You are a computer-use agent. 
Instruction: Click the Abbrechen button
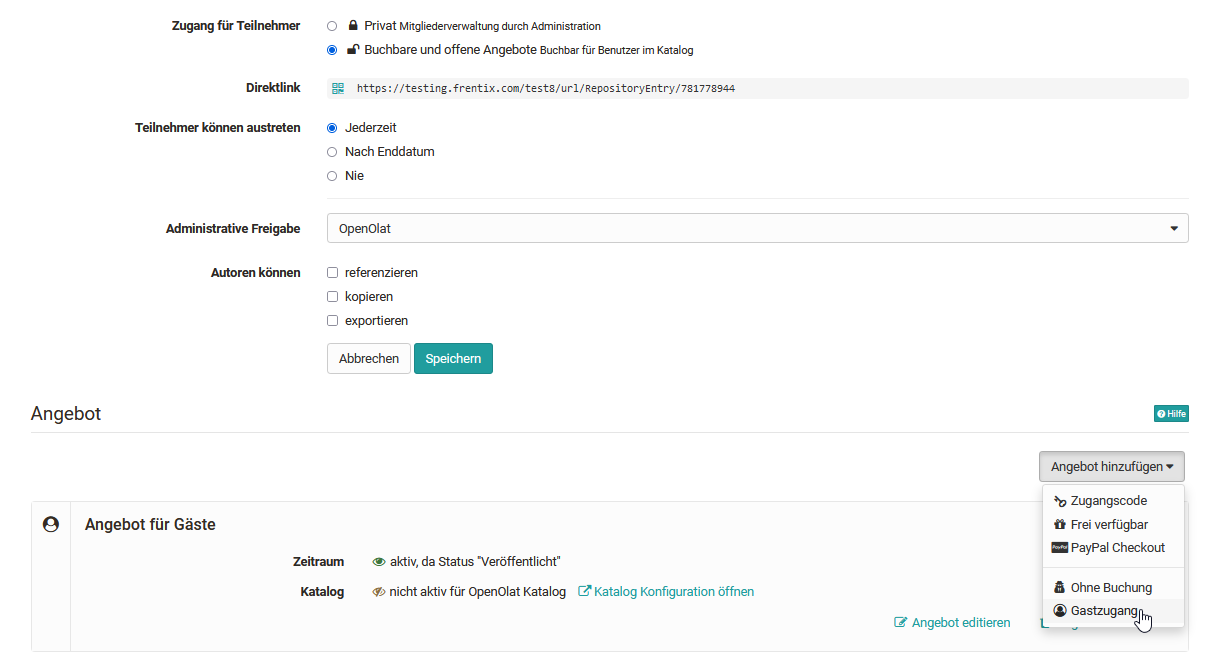tap(368, 359)
